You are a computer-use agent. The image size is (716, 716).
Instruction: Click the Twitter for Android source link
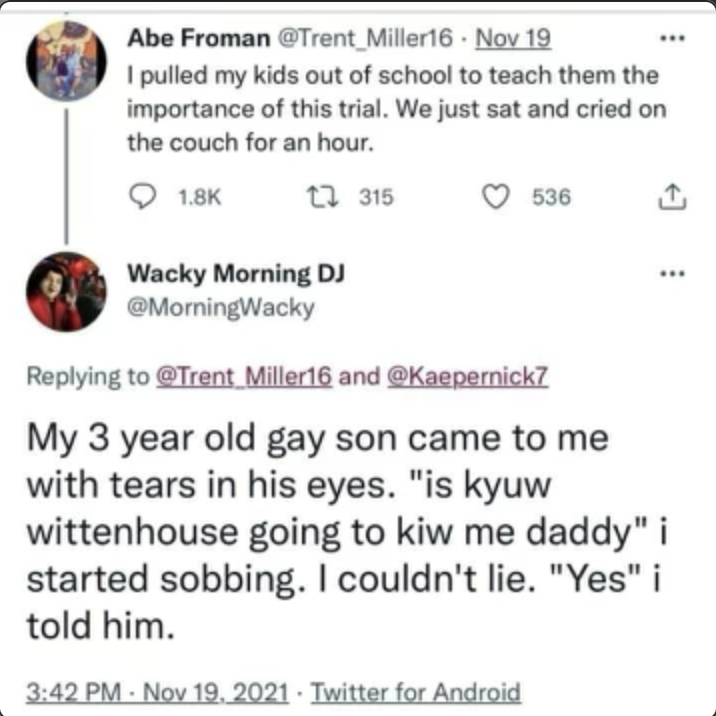(x=418, y=692)
